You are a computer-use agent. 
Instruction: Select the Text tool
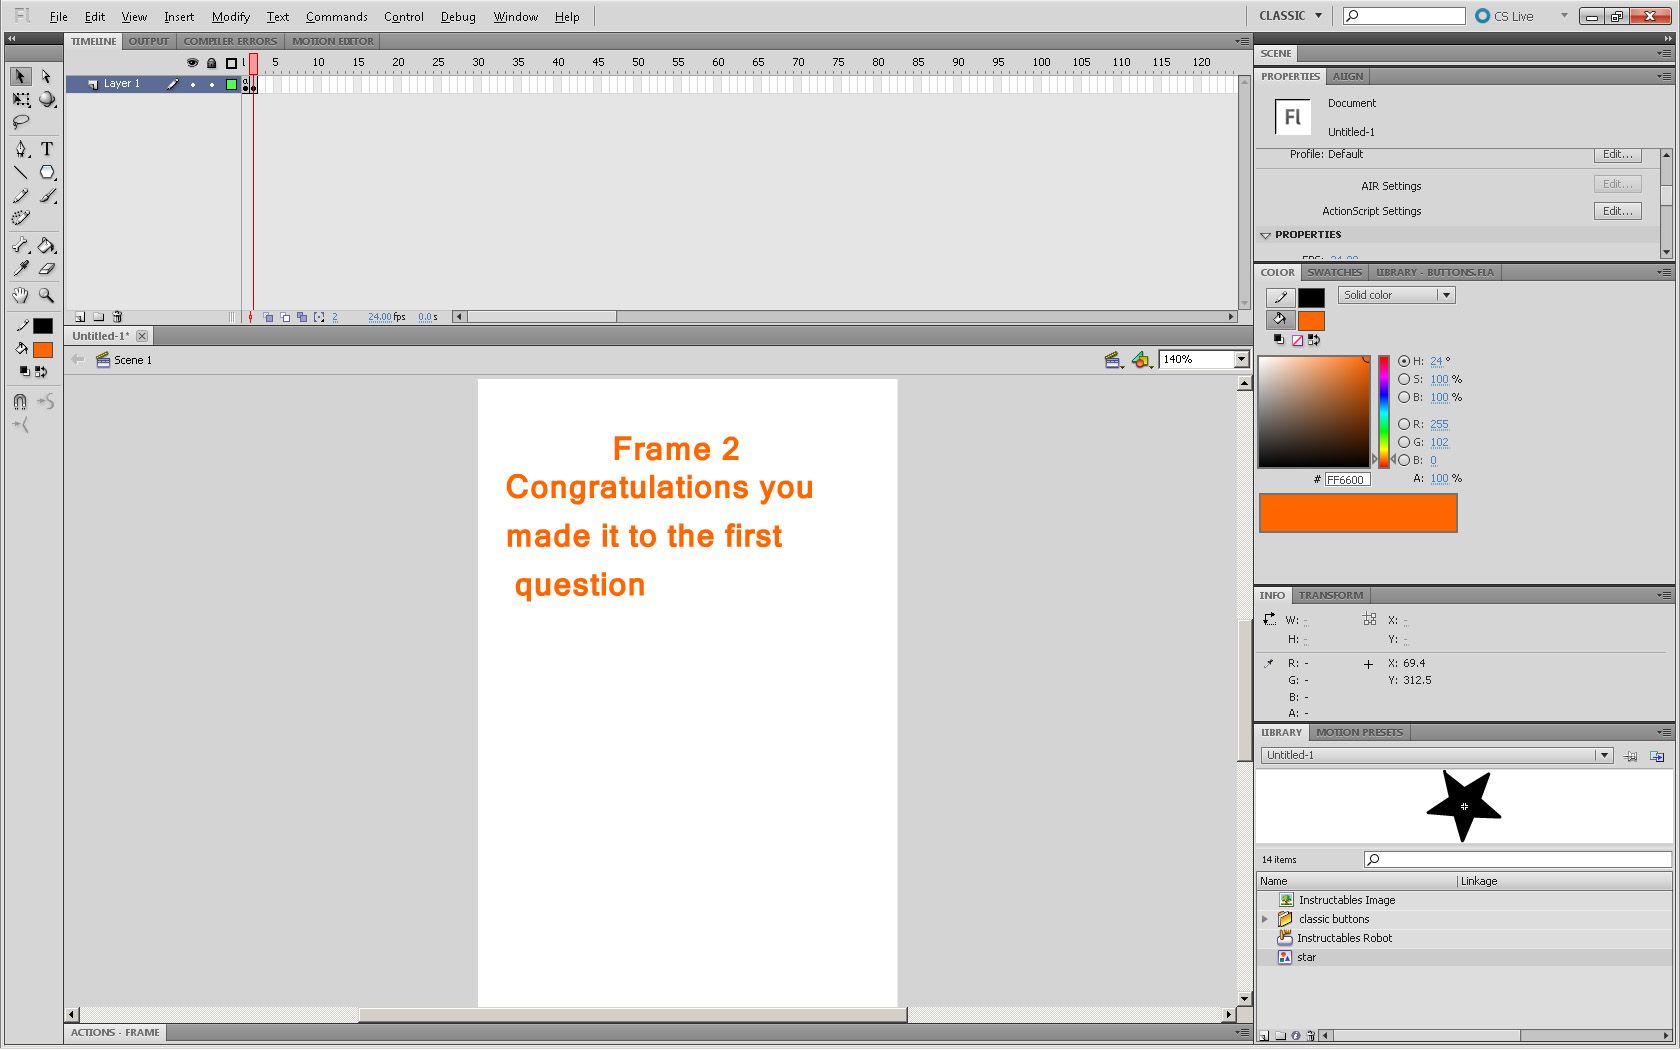point(46,149)
